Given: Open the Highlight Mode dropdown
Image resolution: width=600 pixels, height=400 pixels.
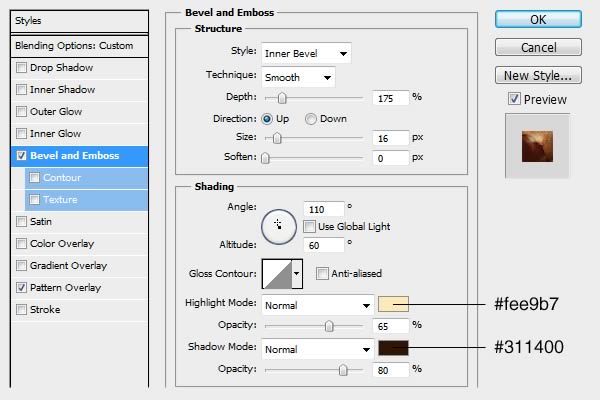Looking at the screenshot, I should pos(318,305).
